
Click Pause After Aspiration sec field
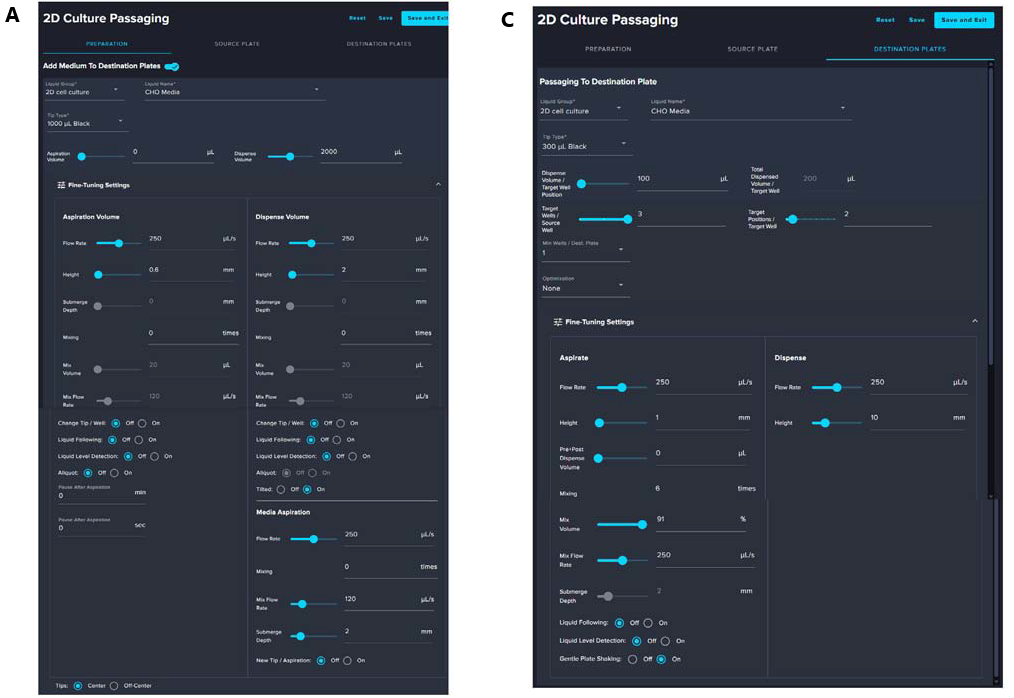pyautogui.click(x=102, y=527)
